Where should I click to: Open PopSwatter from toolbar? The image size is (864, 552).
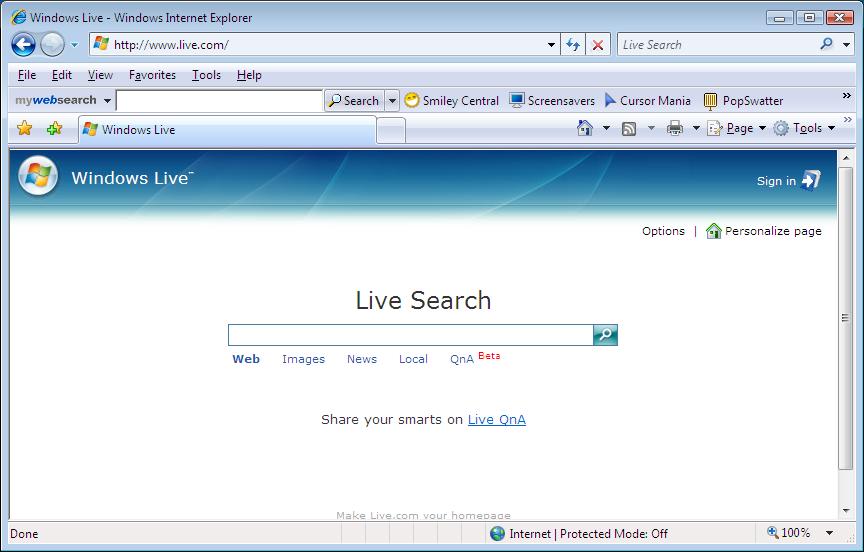(x=743, y=101)
